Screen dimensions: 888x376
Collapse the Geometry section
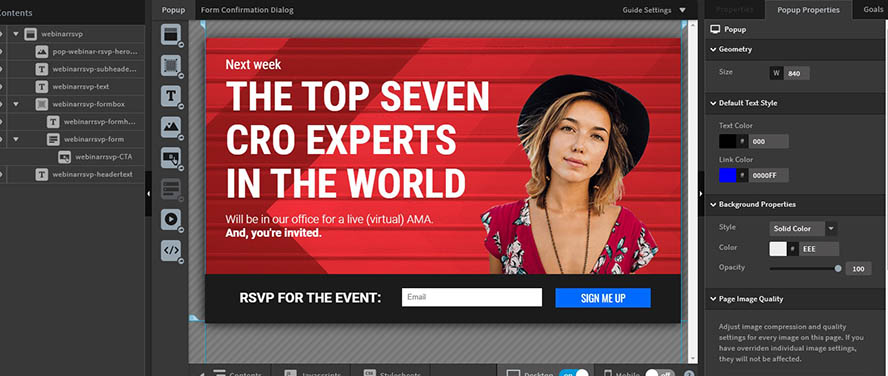(713, 49)
